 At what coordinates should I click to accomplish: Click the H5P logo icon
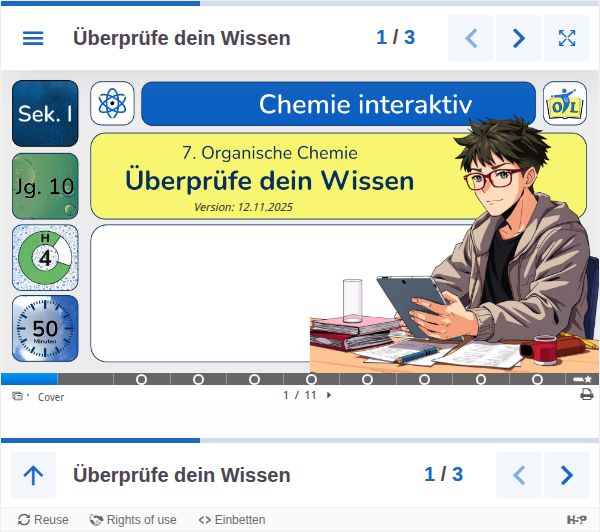pos(577,520)
